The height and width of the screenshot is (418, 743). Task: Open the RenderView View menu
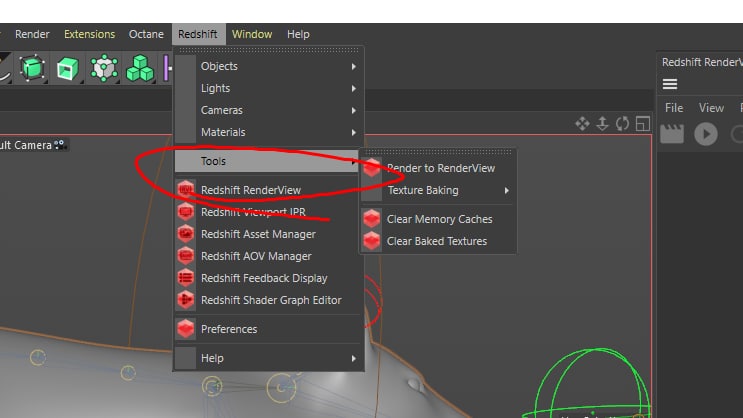click(711, 108)
